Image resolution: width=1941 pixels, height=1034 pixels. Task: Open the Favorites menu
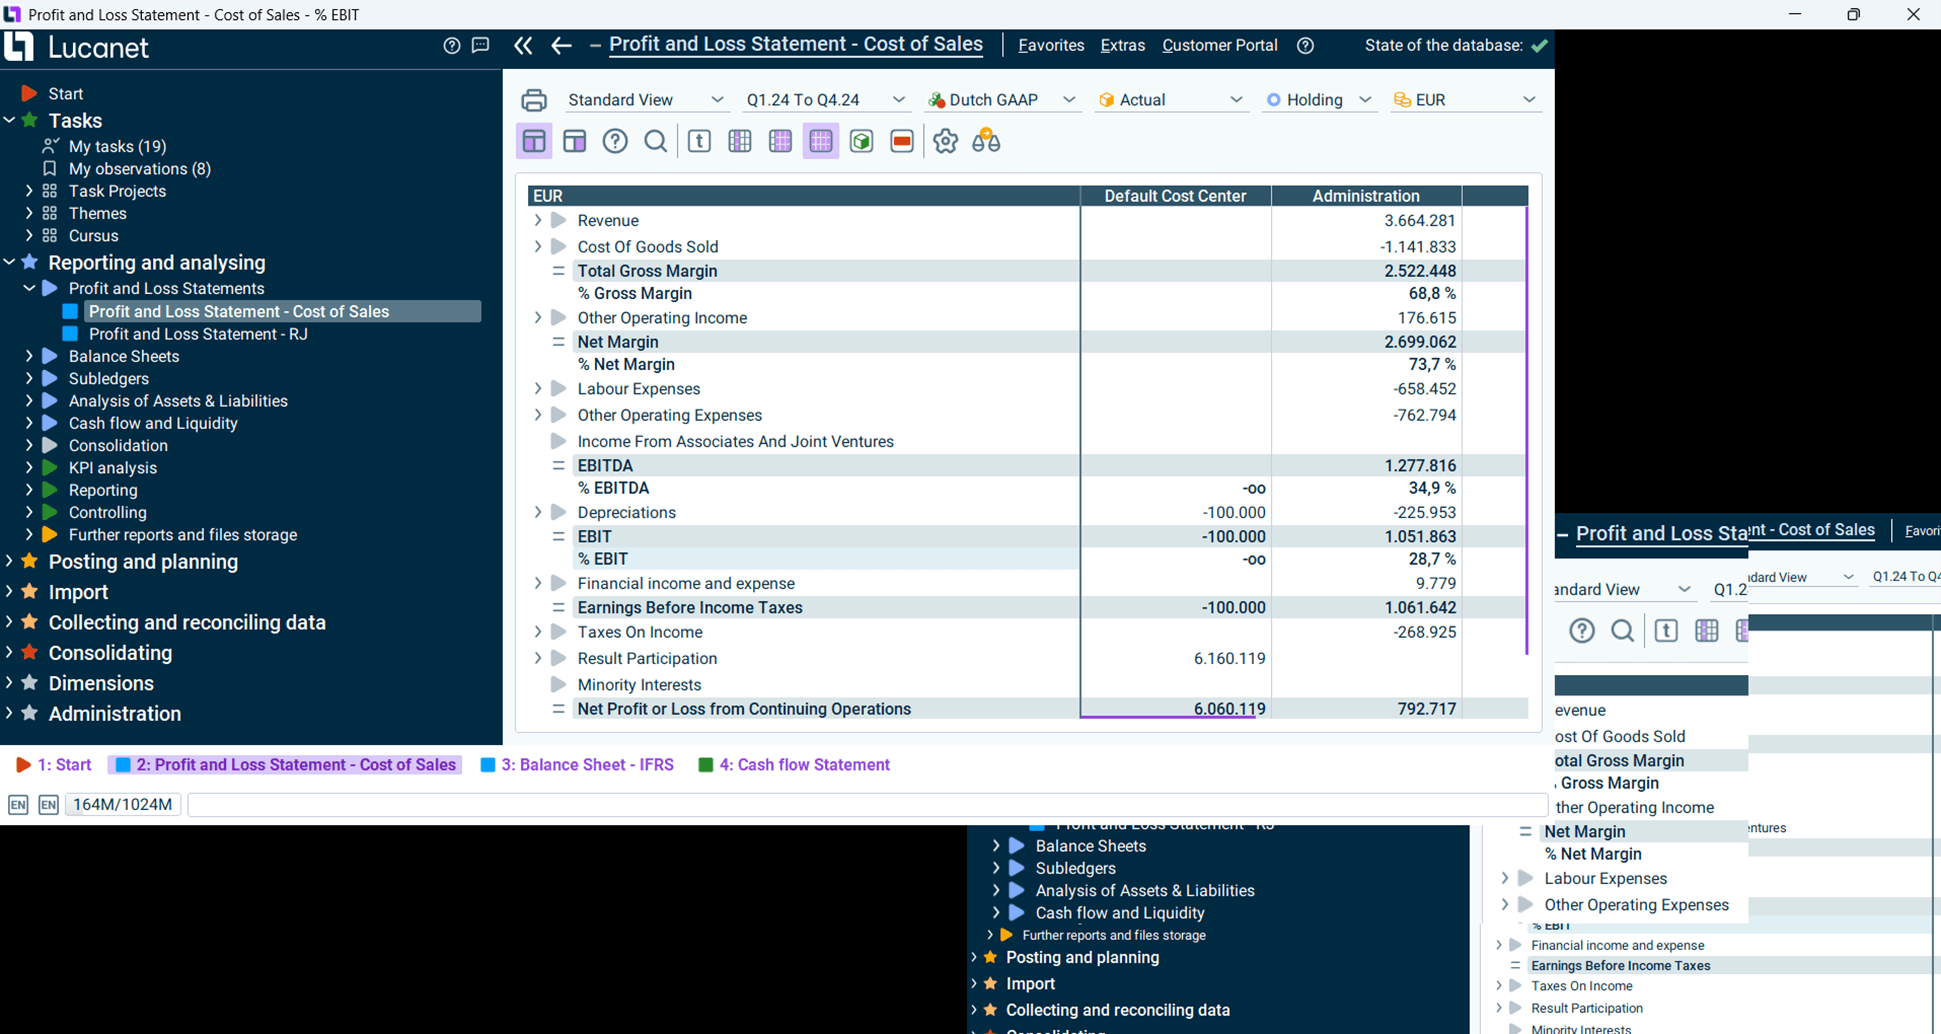coord(1051,46)
